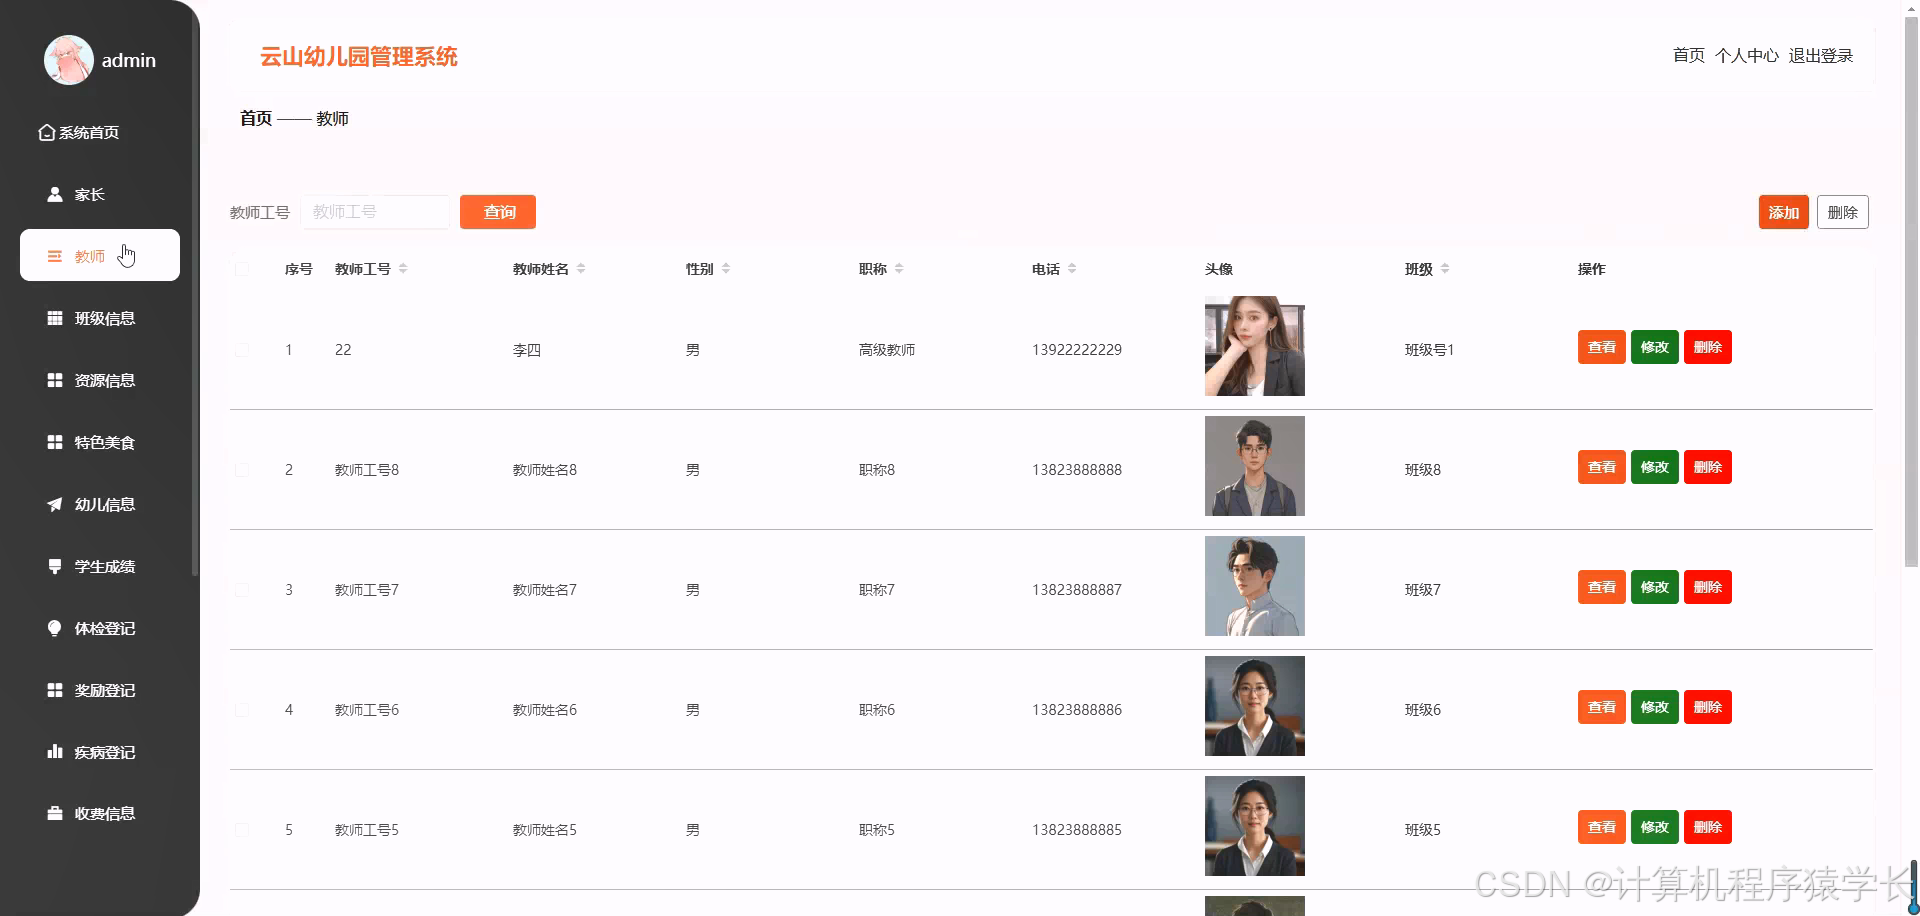
Task: Check the row checkbox for 教师姓名8
Action: pos(242,469)
